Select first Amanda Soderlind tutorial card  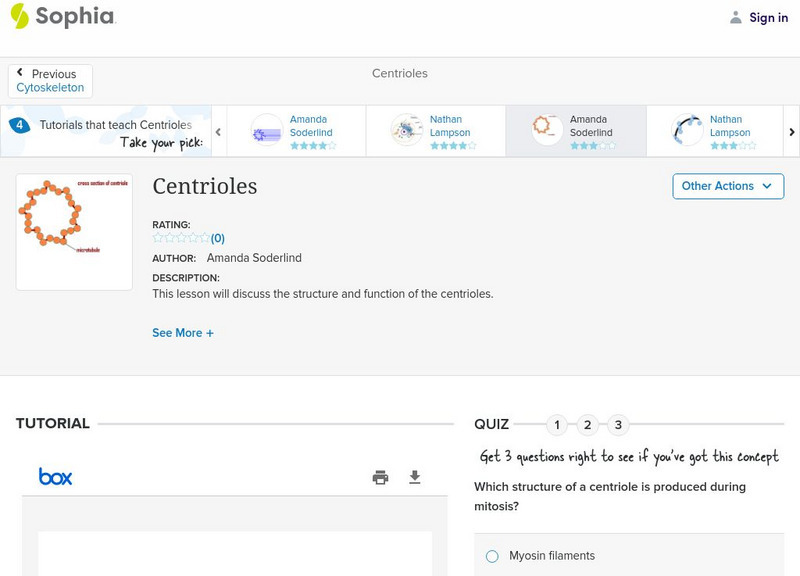click(296, 131)
